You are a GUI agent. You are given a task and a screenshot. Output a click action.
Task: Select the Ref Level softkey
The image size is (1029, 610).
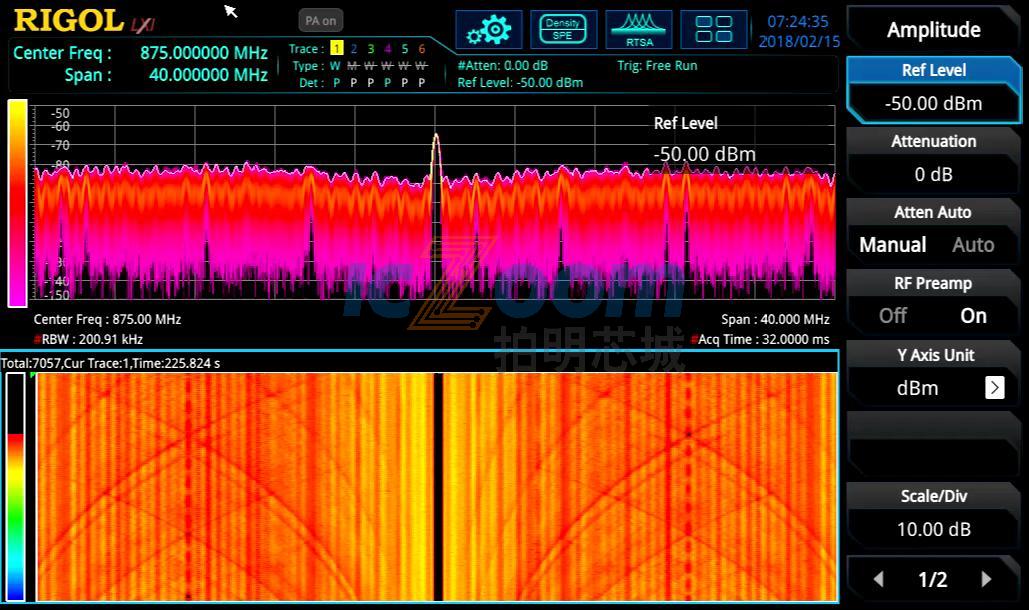pyautogui.click(x=933, y=90)
